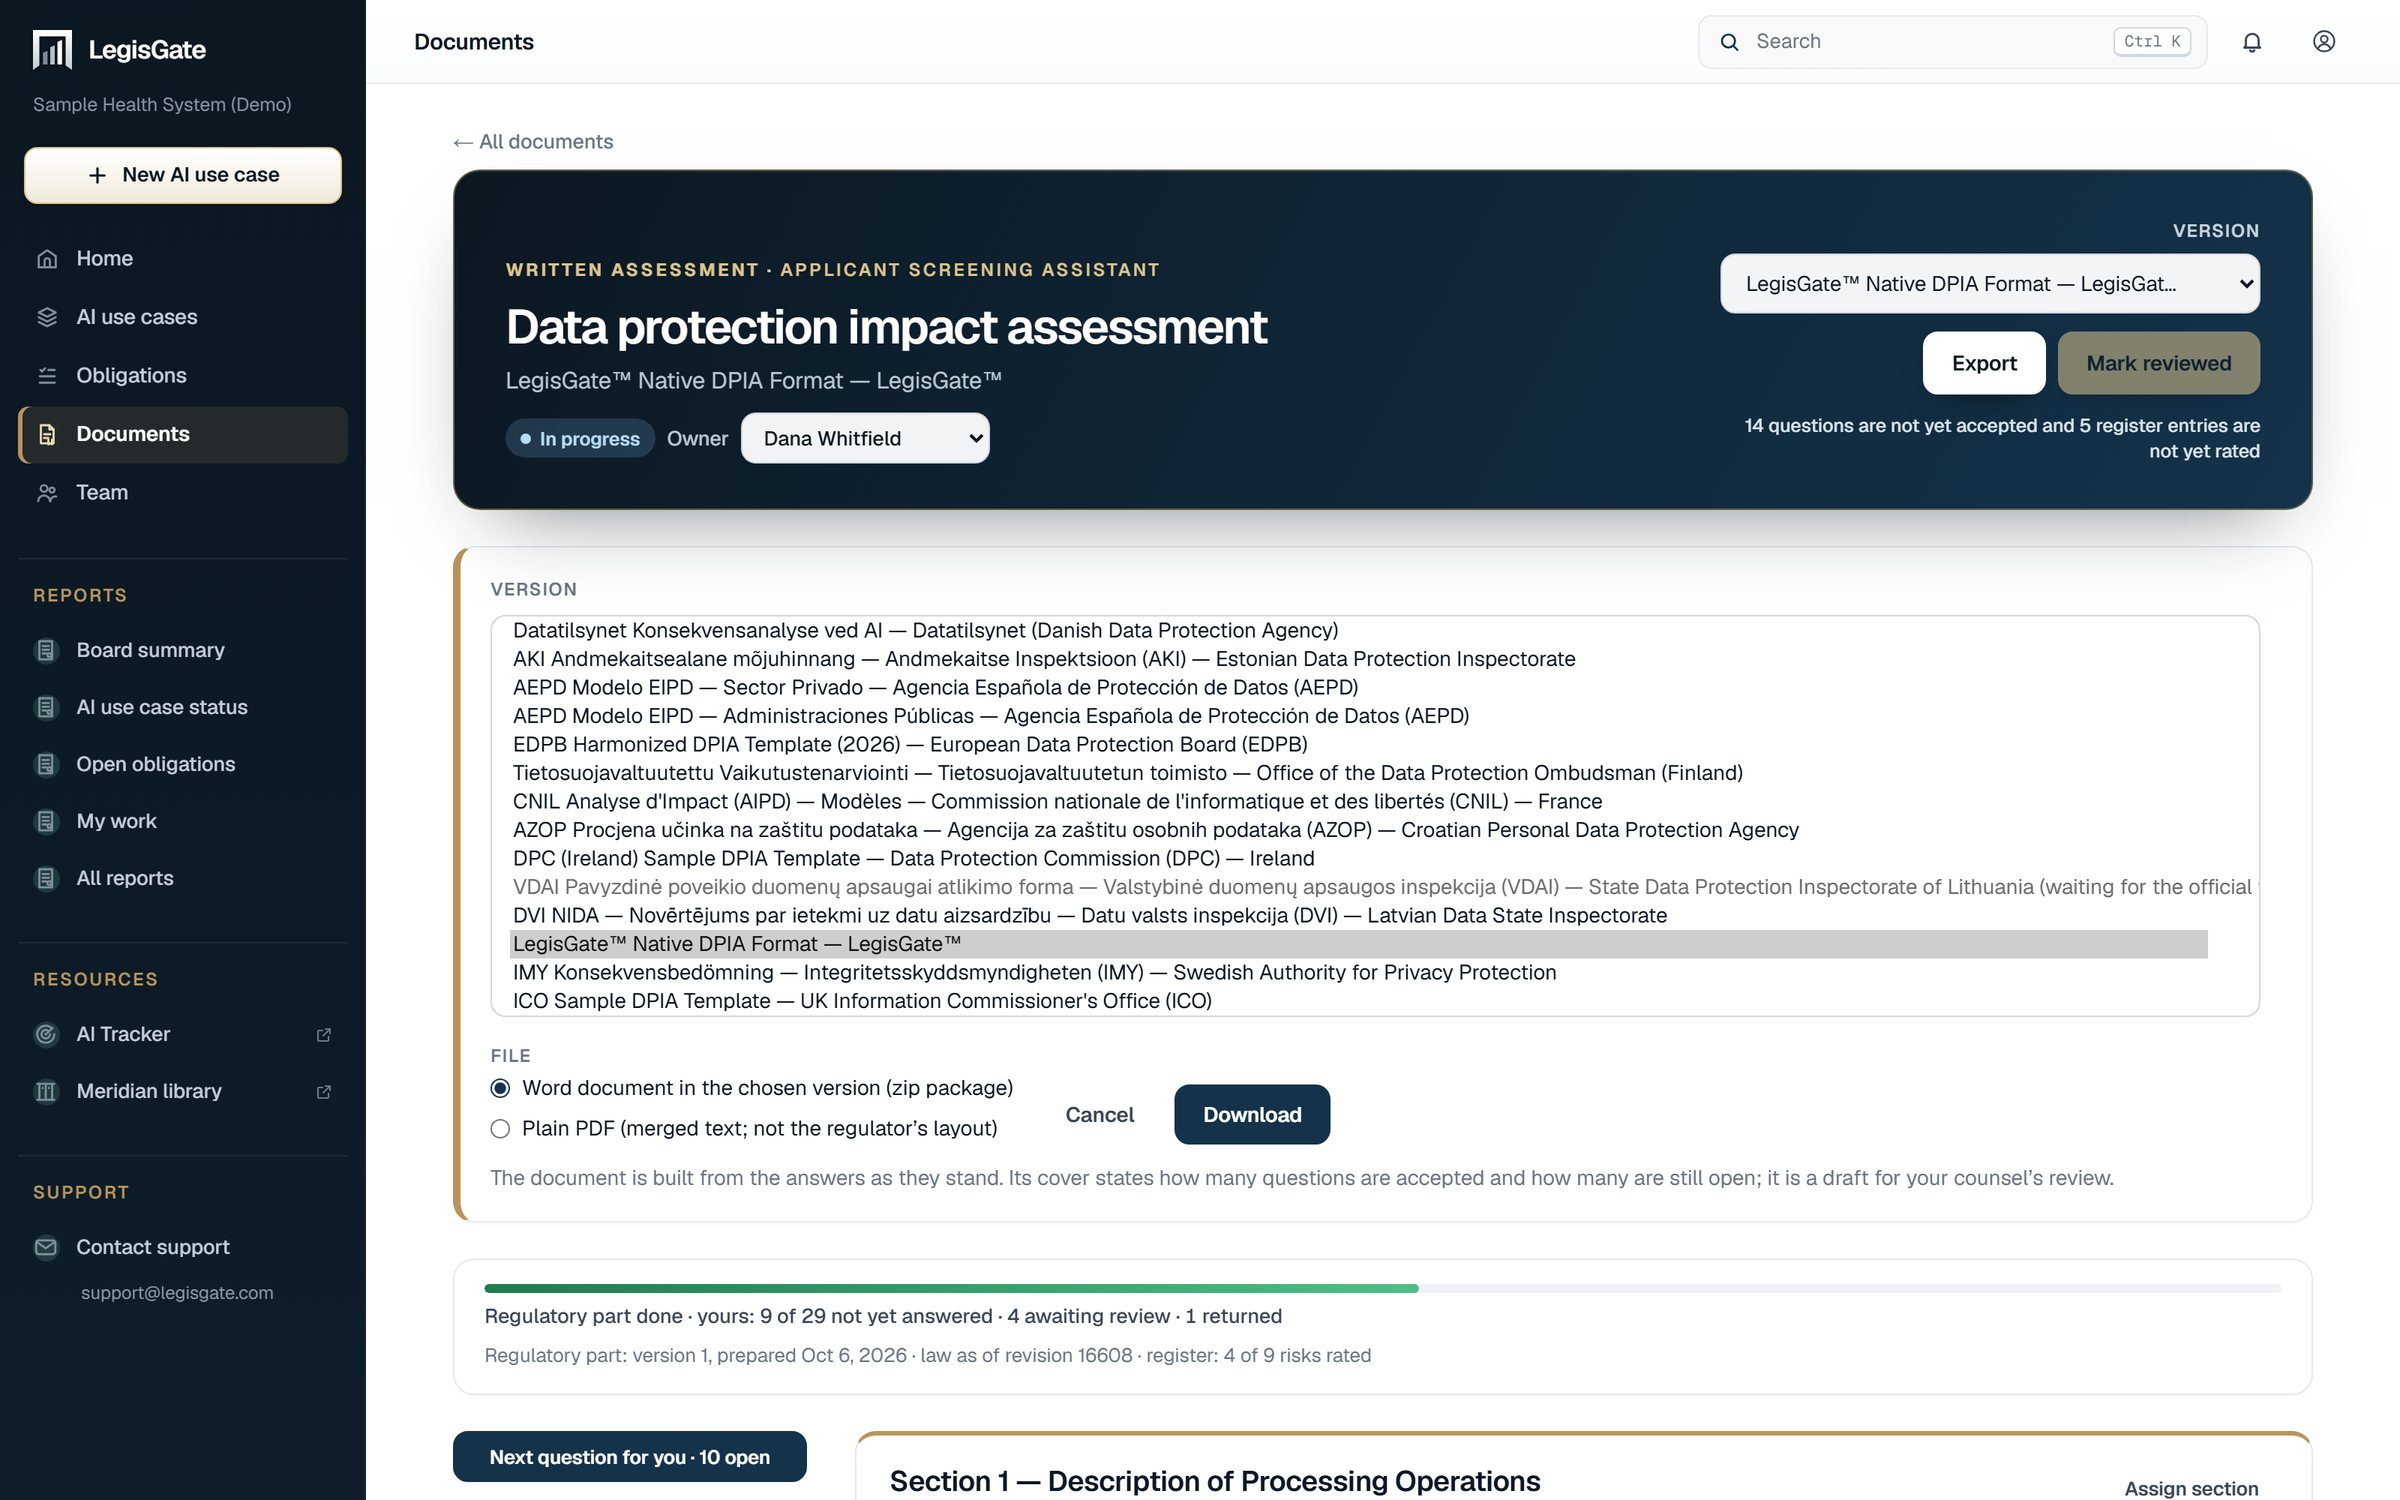The image size is (2400, 1500).
Task: Click Assign section link
Action: [2191, 1488]
